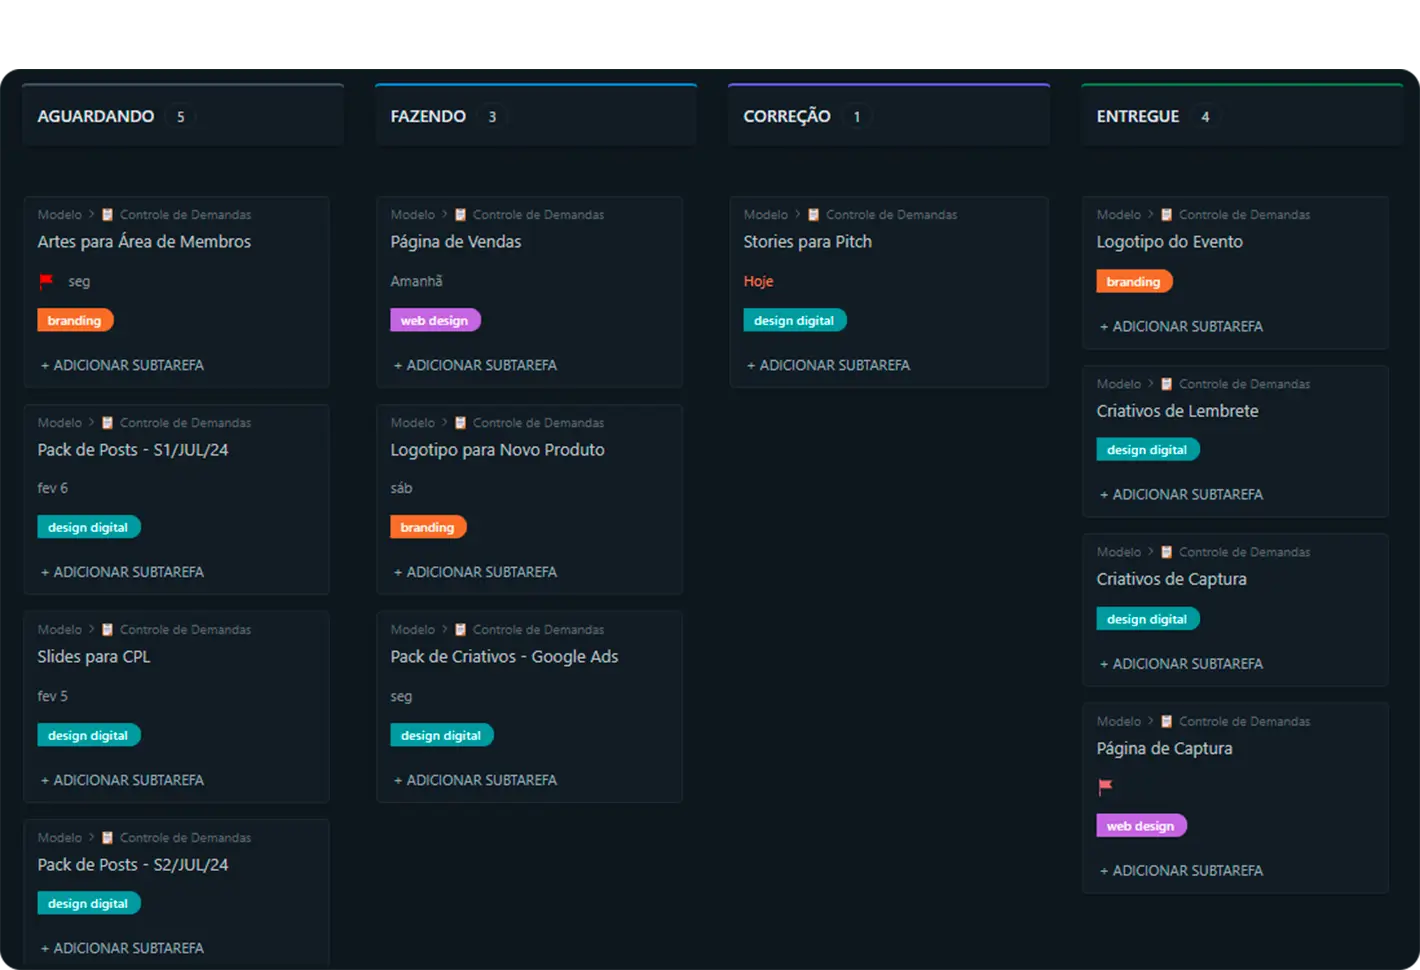The height and width of the screenshot is (970, 1420).
Task: Select the CORREÇÃO status column header
Action: [x=787, y=117]
